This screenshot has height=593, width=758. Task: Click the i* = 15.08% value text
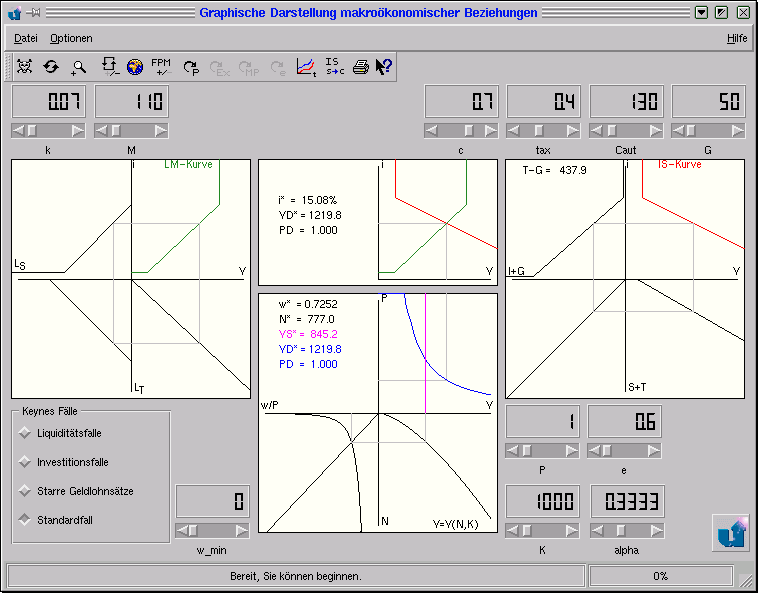(307, 200)
